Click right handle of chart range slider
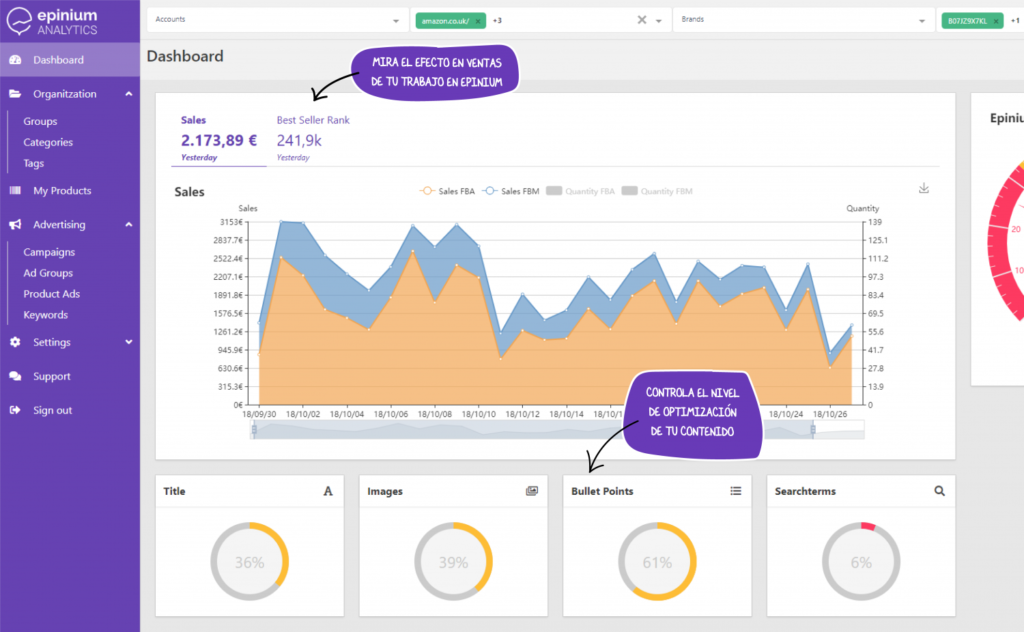Viewport: 1024px width, 632px height. click(x=813, y=430)
